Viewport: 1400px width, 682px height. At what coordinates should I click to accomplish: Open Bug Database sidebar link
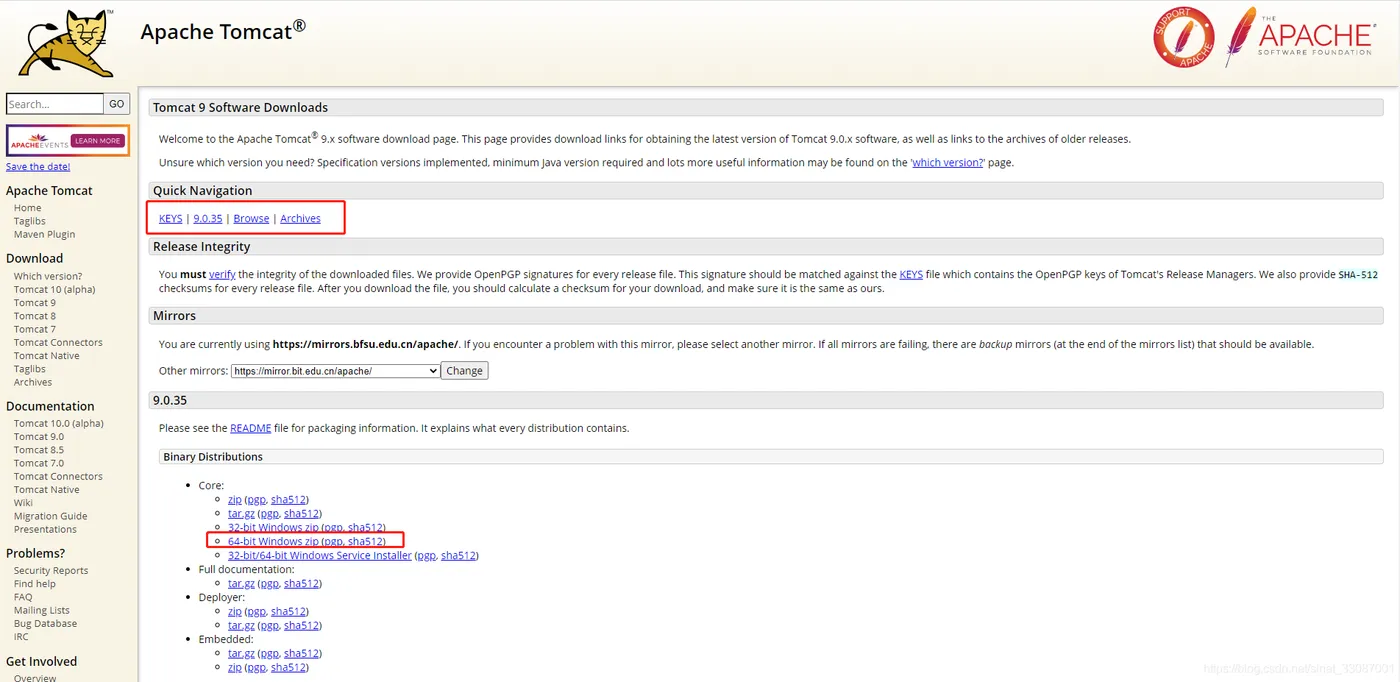pyautogui.click(x=45, y=623)
